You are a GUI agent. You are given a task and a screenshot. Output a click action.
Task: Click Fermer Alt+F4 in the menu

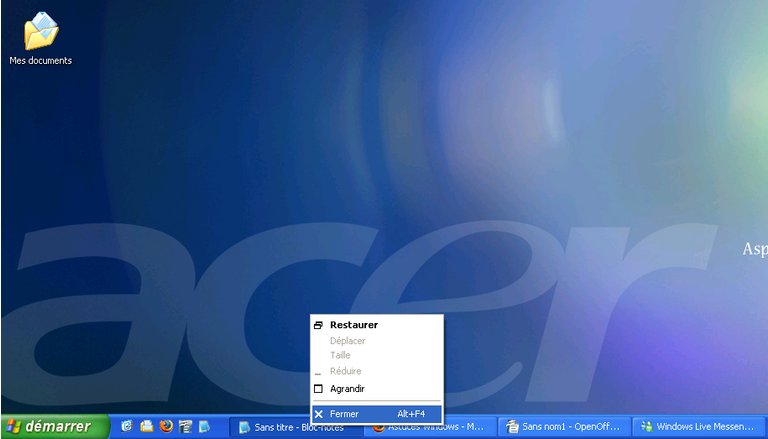pyautogui.click(x=377, y=414)
